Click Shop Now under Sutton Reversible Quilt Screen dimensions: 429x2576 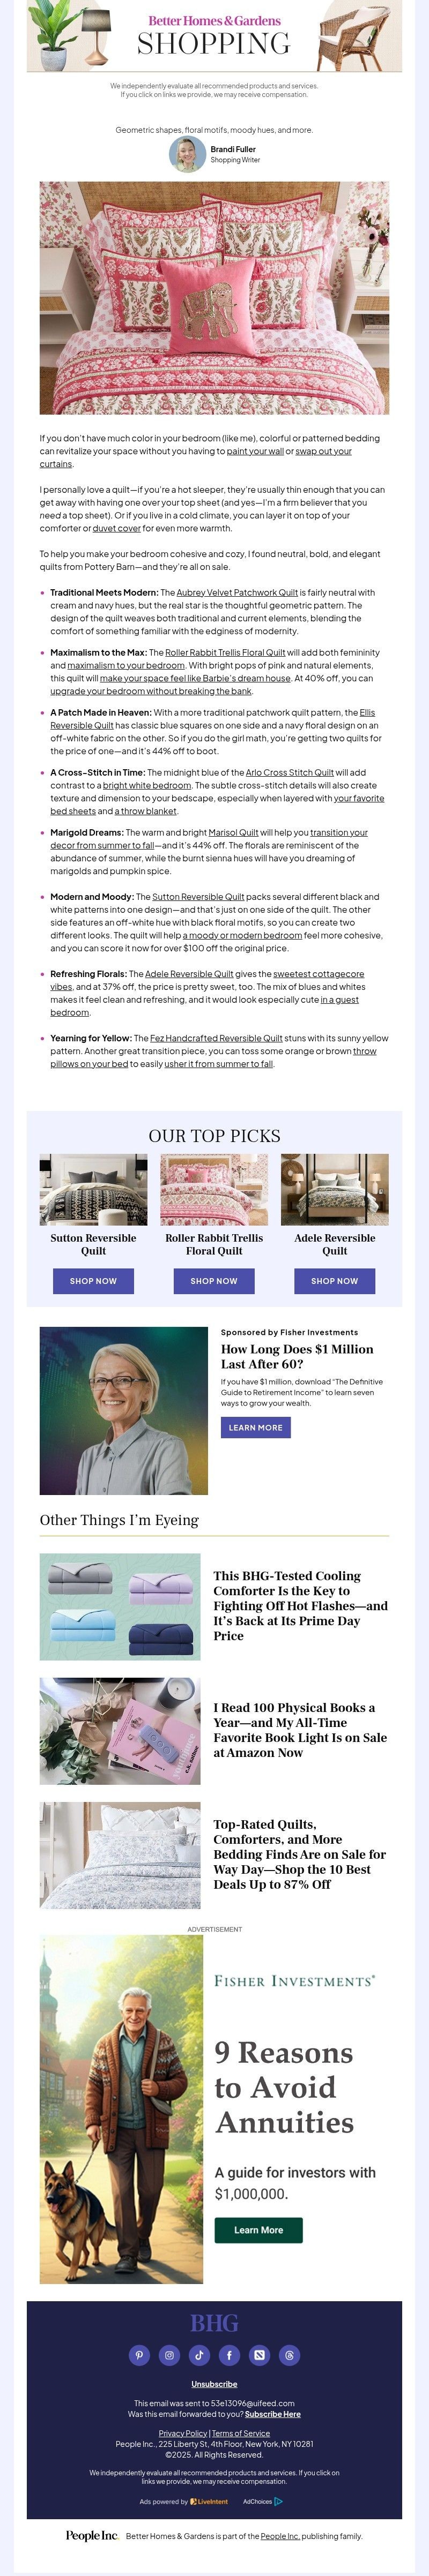(x=93, y=1281)
